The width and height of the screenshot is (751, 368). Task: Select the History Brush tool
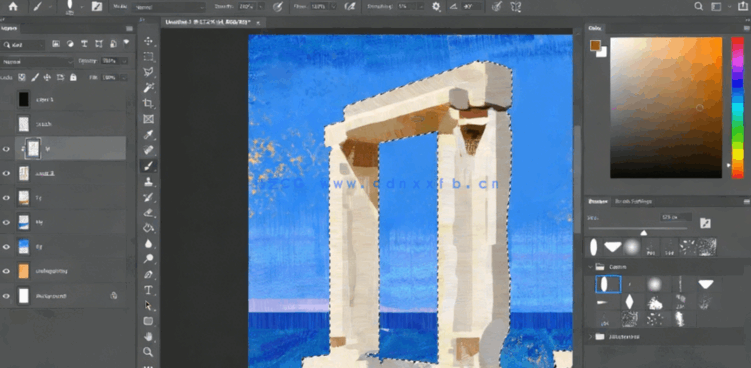[148, 197]
